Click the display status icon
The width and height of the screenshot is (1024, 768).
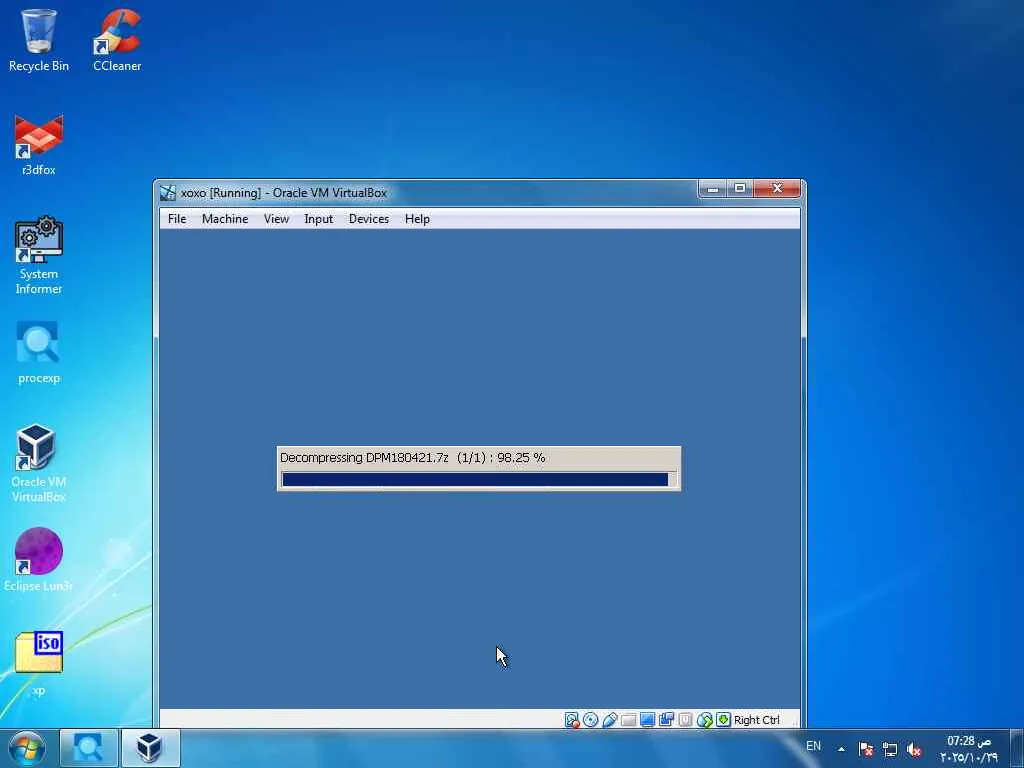pos(647,720)
